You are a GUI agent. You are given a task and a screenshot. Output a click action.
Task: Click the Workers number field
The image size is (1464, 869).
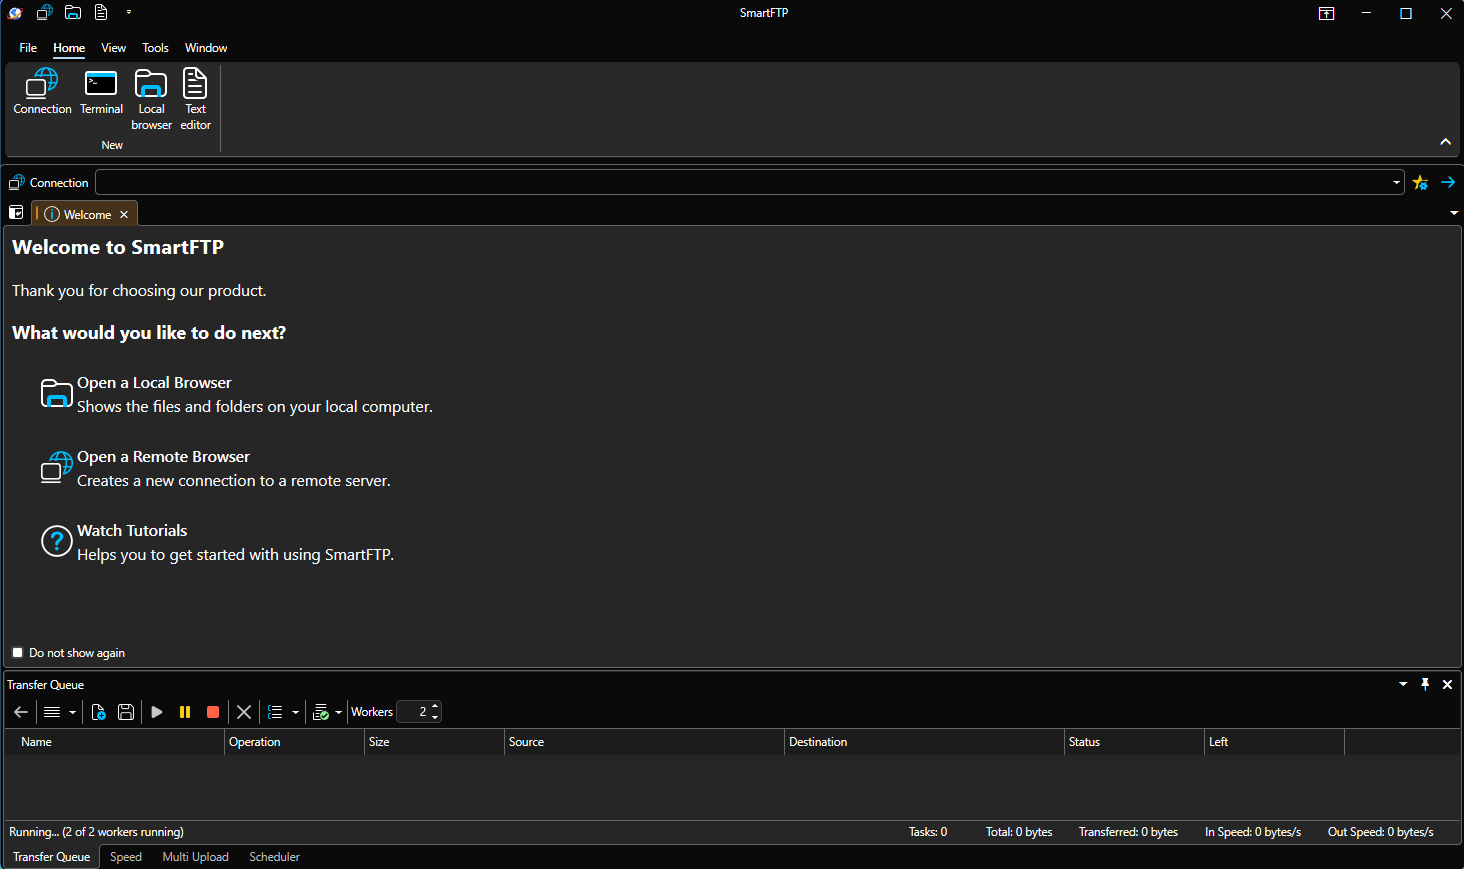(413, 712)
